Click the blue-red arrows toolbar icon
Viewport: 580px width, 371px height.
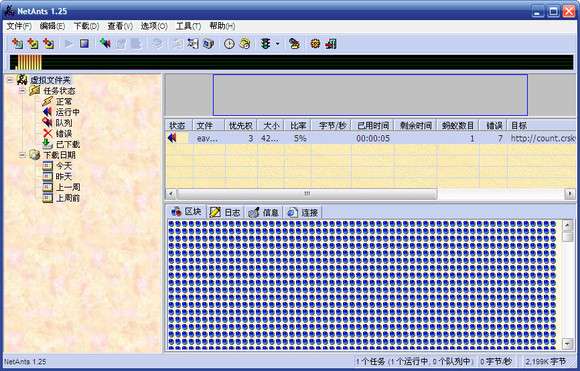point(105,44)
